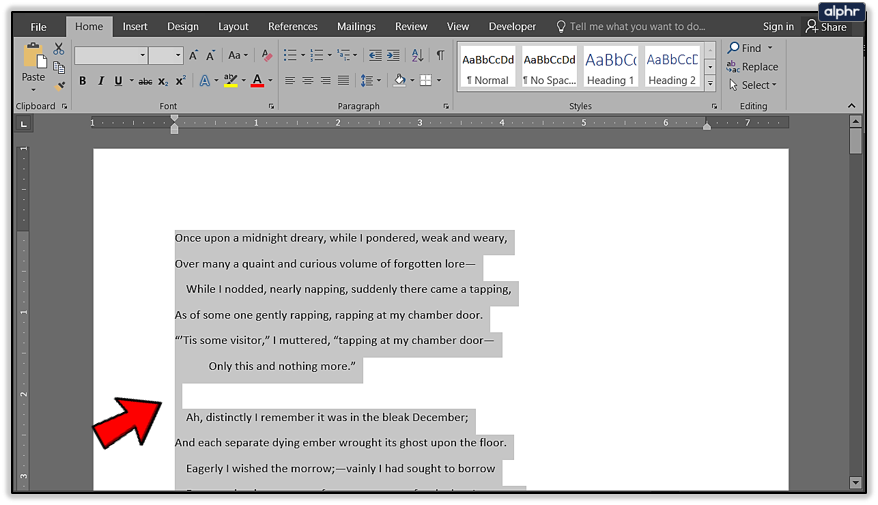878x505 pixels.
Task: Toggle Show/Hide paragraph marks
Action: coord(440,56)
